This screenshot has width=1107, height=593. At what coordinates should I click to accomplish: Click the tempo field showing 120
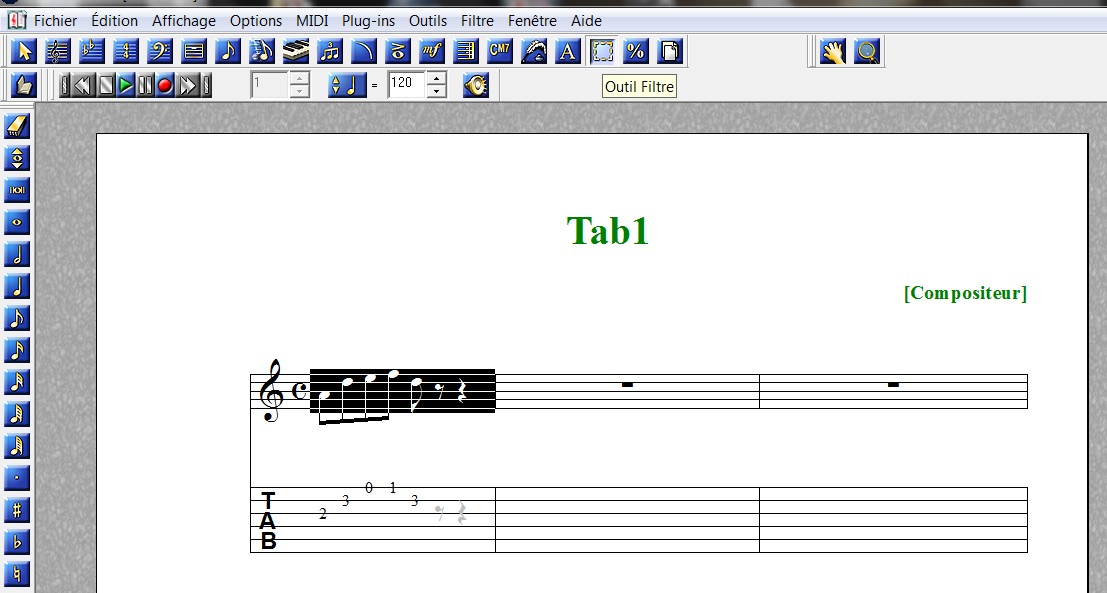[406, 85]
